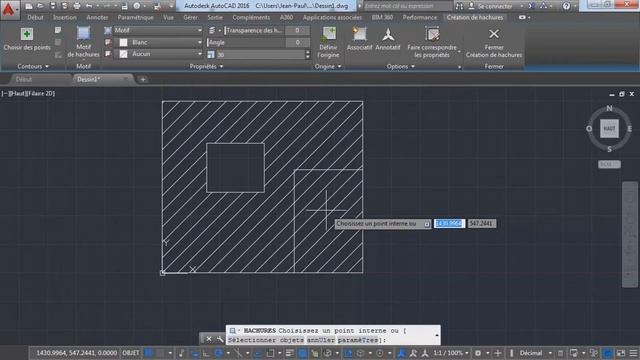Open the AutoCAD application menu logo
Image resolution: width=640 pixels, height=360 pixels.
click(9, 10)
